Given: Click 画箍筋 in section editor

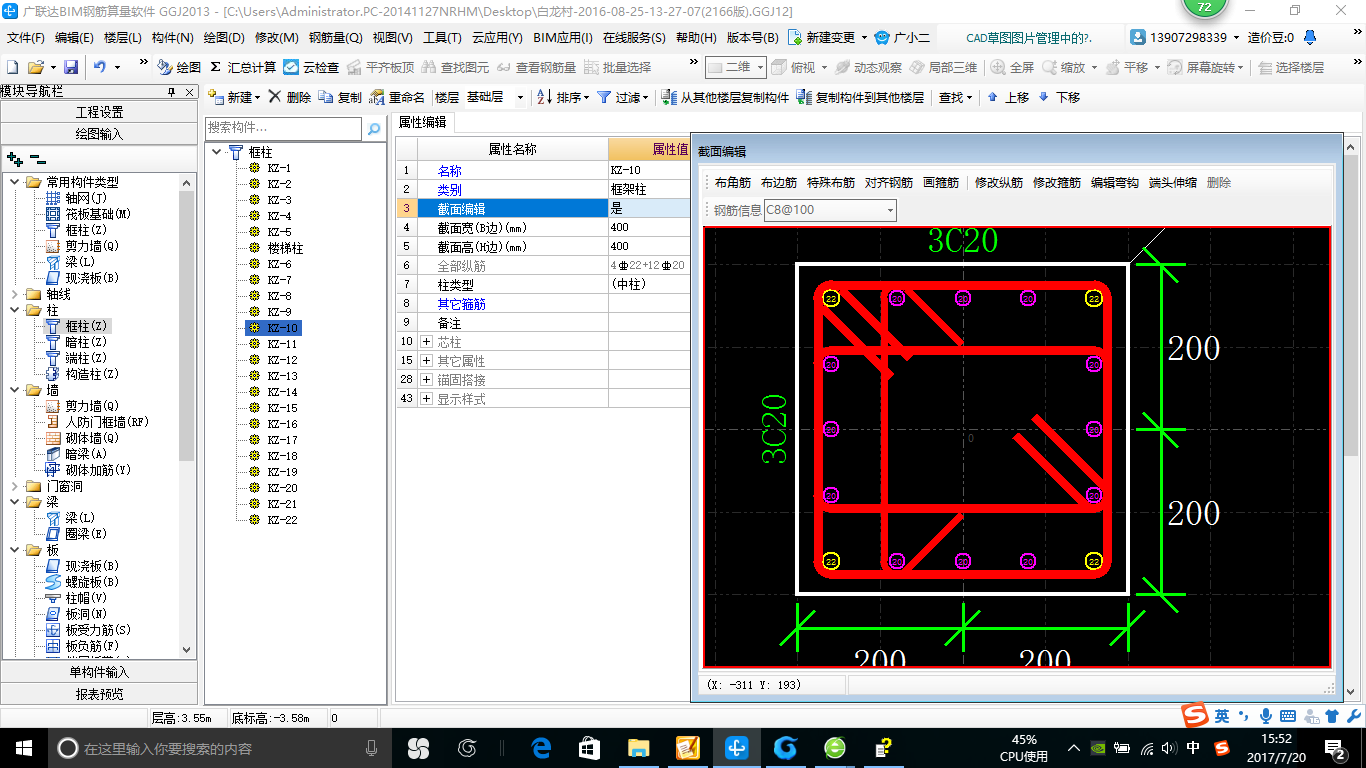Looking at the screenshot, I should click(940, 183).
